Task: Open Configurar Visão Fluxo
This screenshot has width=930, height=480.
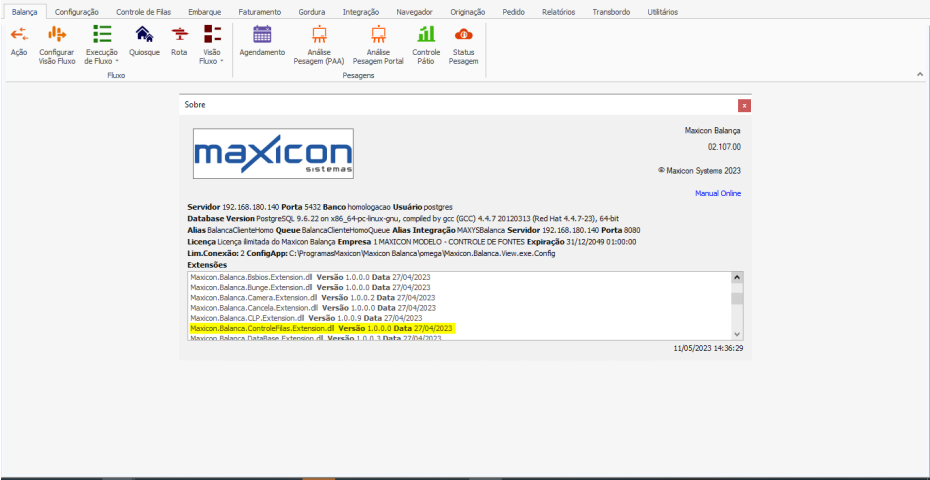Action: (x=57, y=45)
